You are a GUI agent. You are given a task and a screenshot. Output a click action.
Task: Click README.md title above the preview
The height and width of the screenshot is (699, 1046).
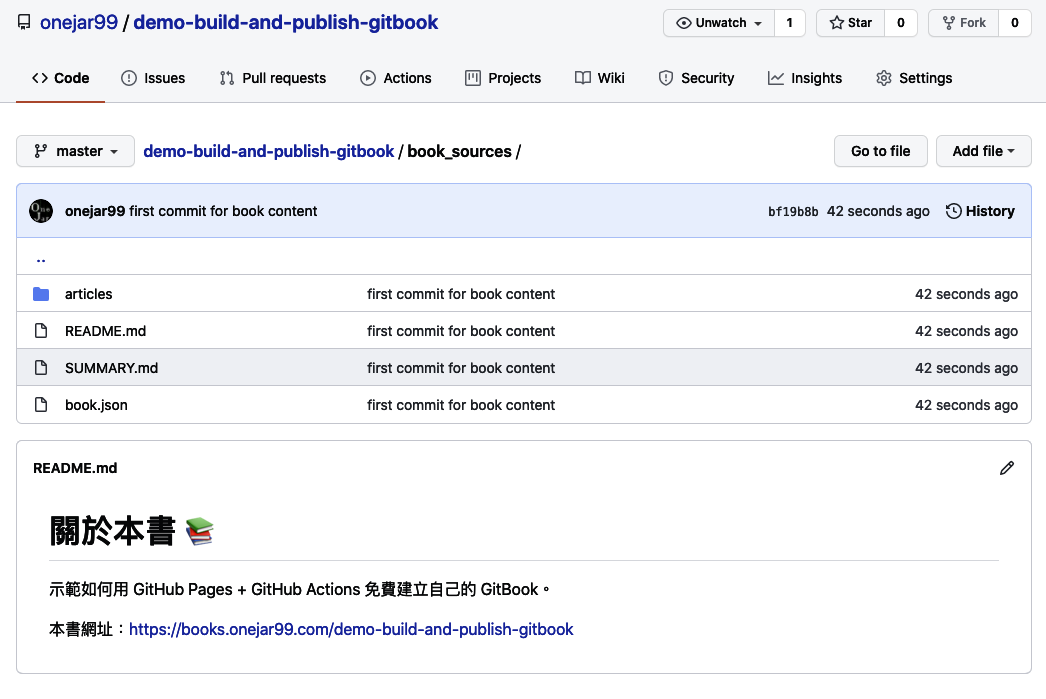(75, 468)
